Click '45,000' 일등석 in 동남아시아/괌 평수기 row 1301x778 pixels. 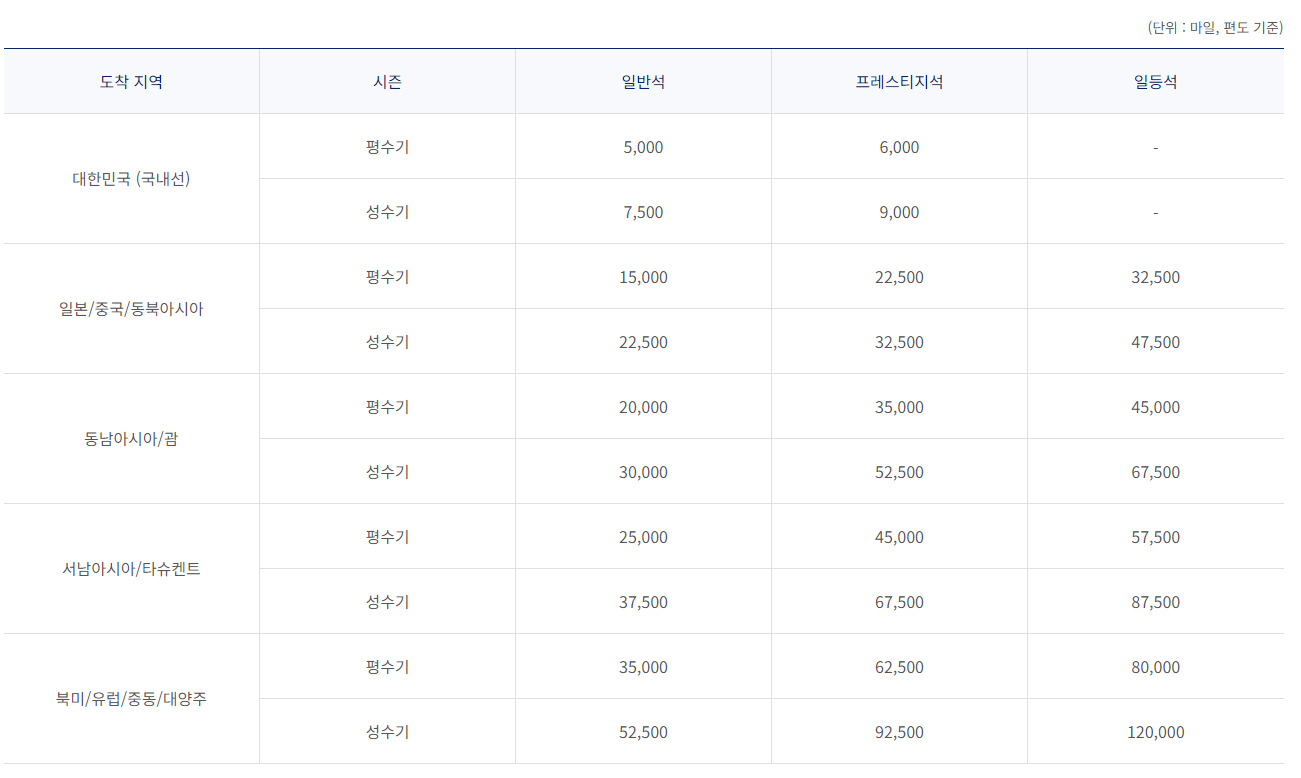tap(1155, 407)
